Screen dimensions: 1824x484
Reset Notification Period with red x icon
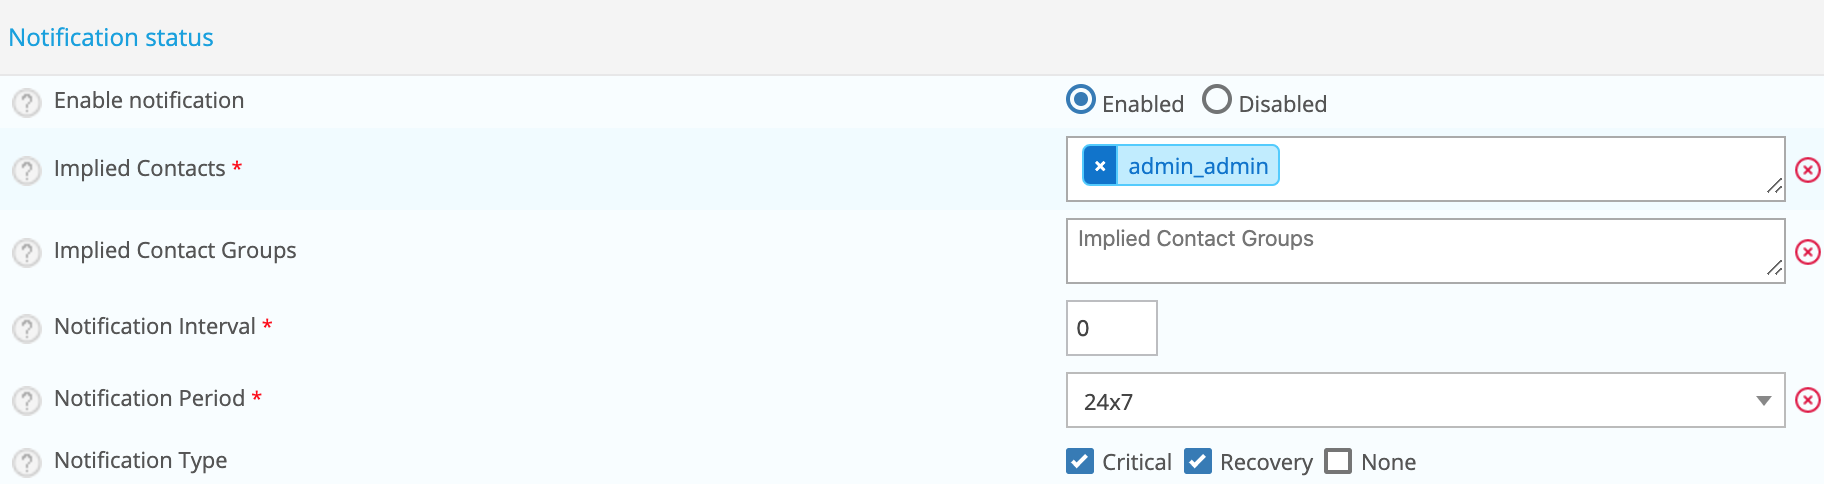[1808, 400]
